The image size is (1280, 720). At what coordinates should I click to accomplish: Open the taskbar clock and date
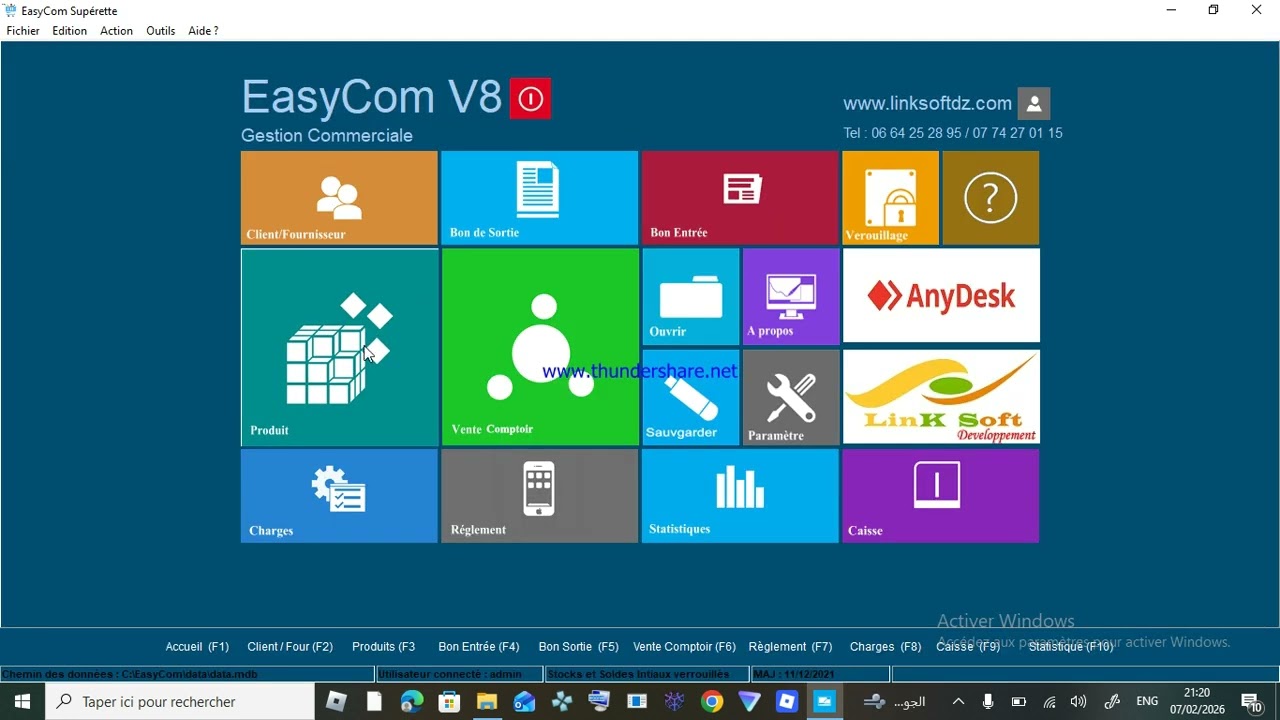(x=1197, y=701)
